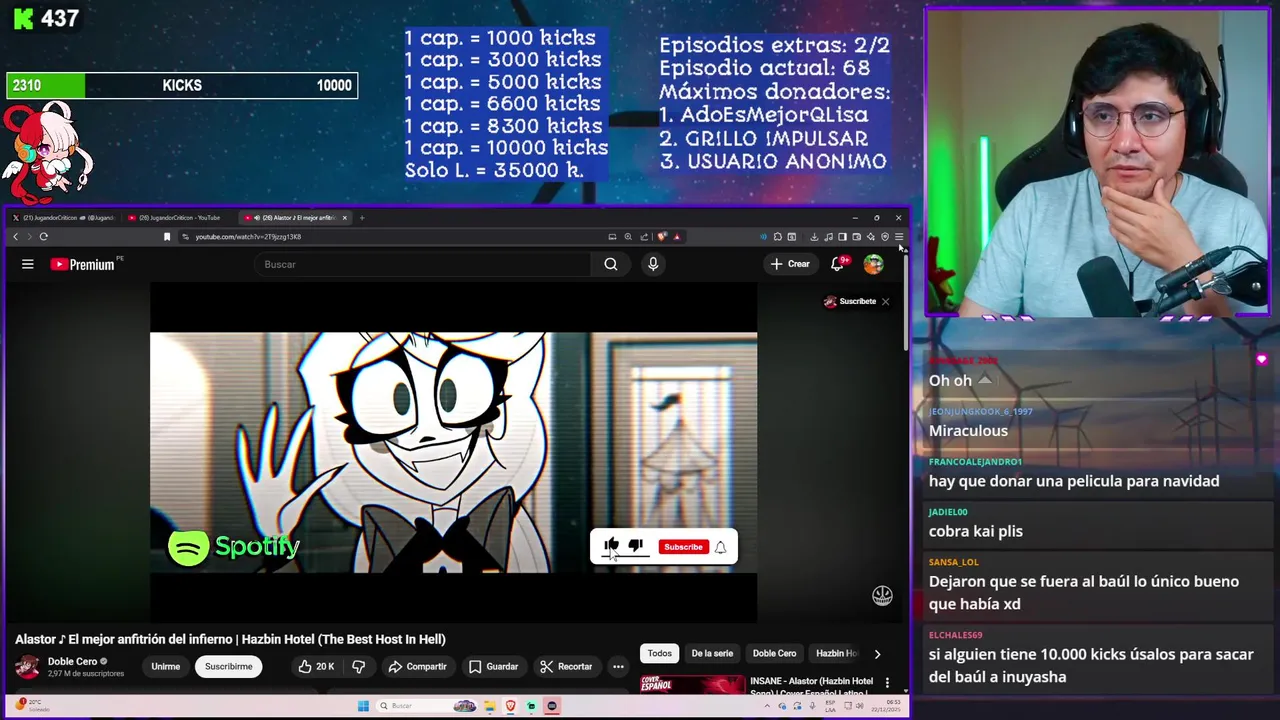Go back in the browser
Image resolution: width=1280 pixels, height=720 pixels.
(x=16, y=237)
